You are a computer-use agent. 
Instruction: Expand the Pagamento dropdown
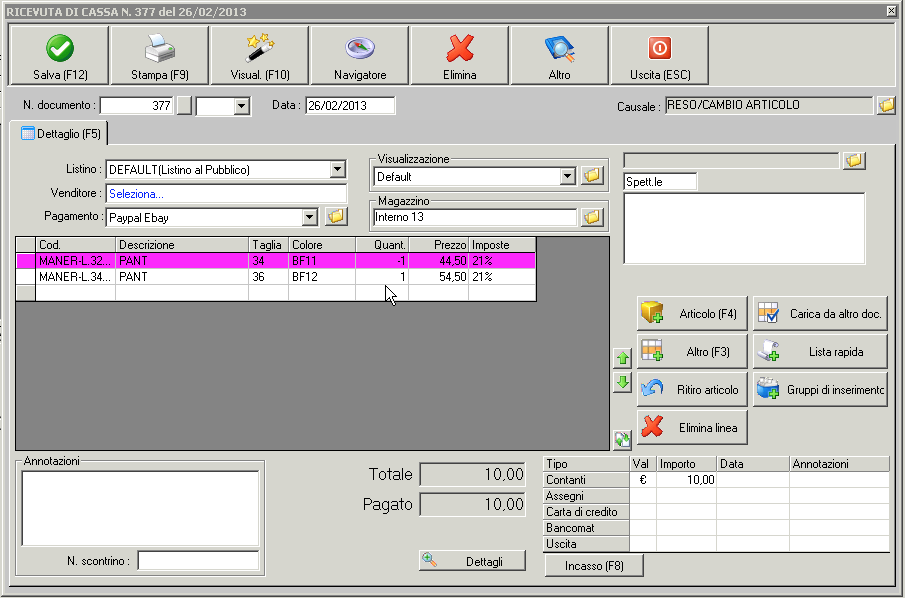(x=310, y=218)
